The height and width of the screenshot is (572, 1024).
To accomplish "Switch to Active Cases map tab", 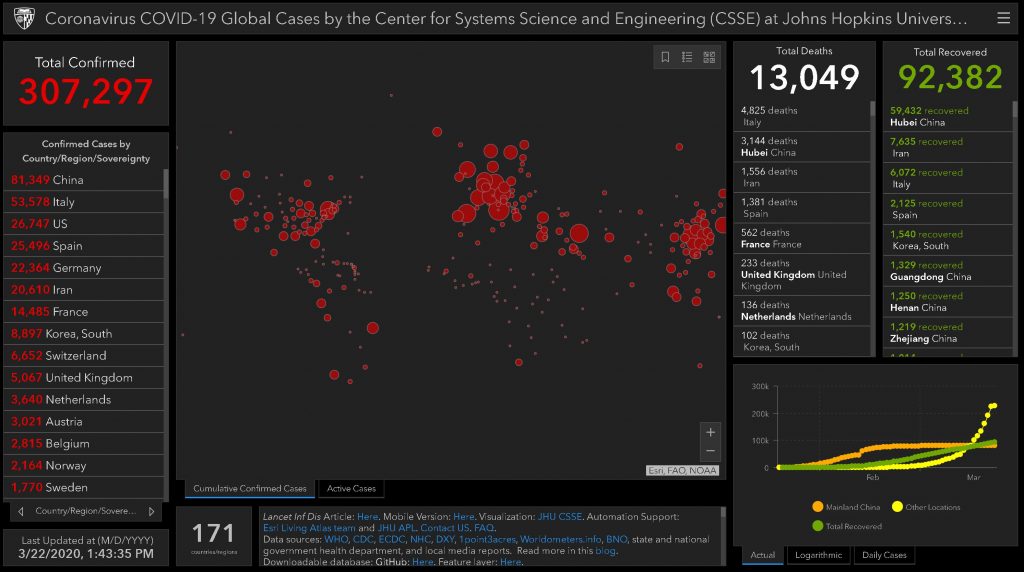I will (x=351, y=488).
